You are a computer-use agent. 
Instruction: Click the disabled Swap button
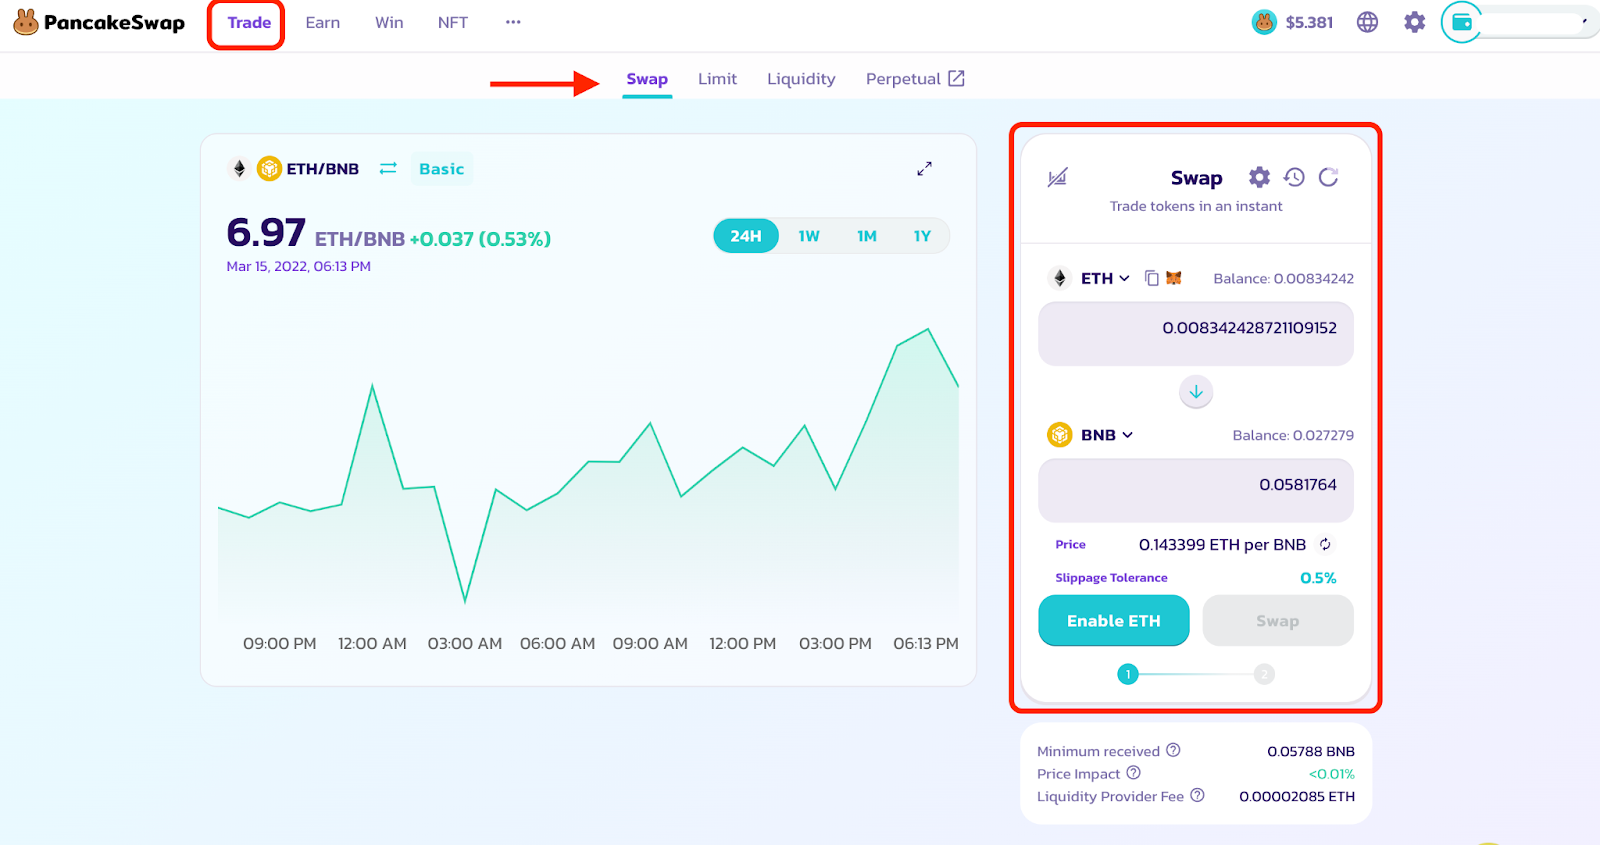click(x=1278, y=621)
